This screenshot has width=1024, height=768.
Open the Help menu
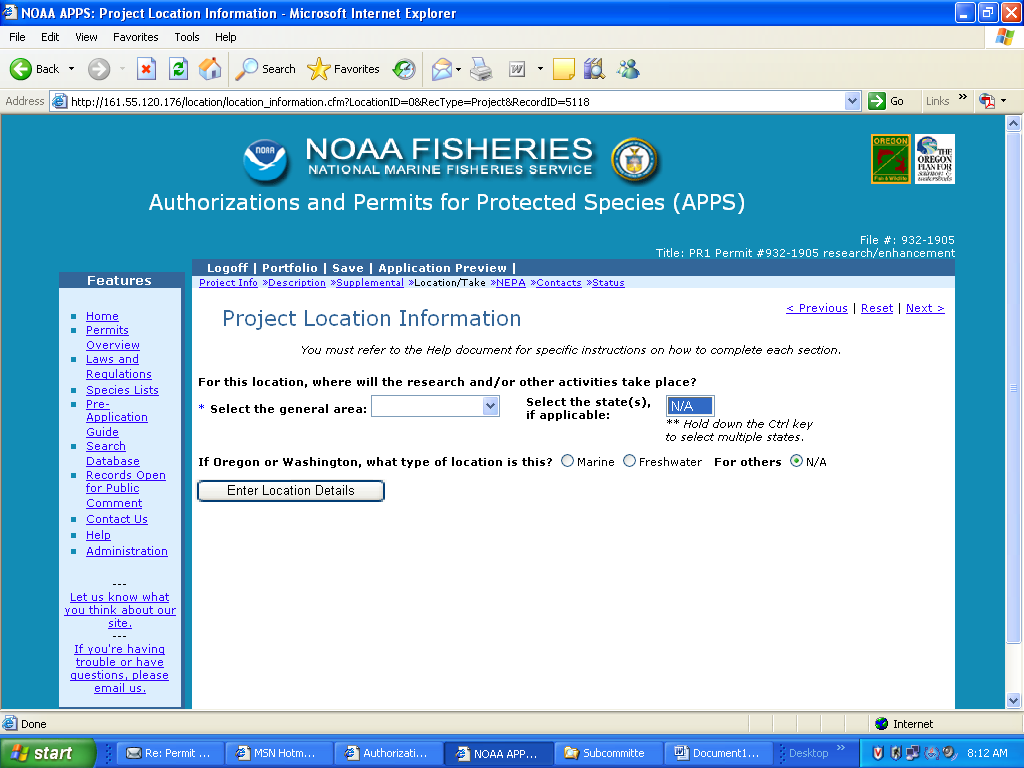coord(226,37)
